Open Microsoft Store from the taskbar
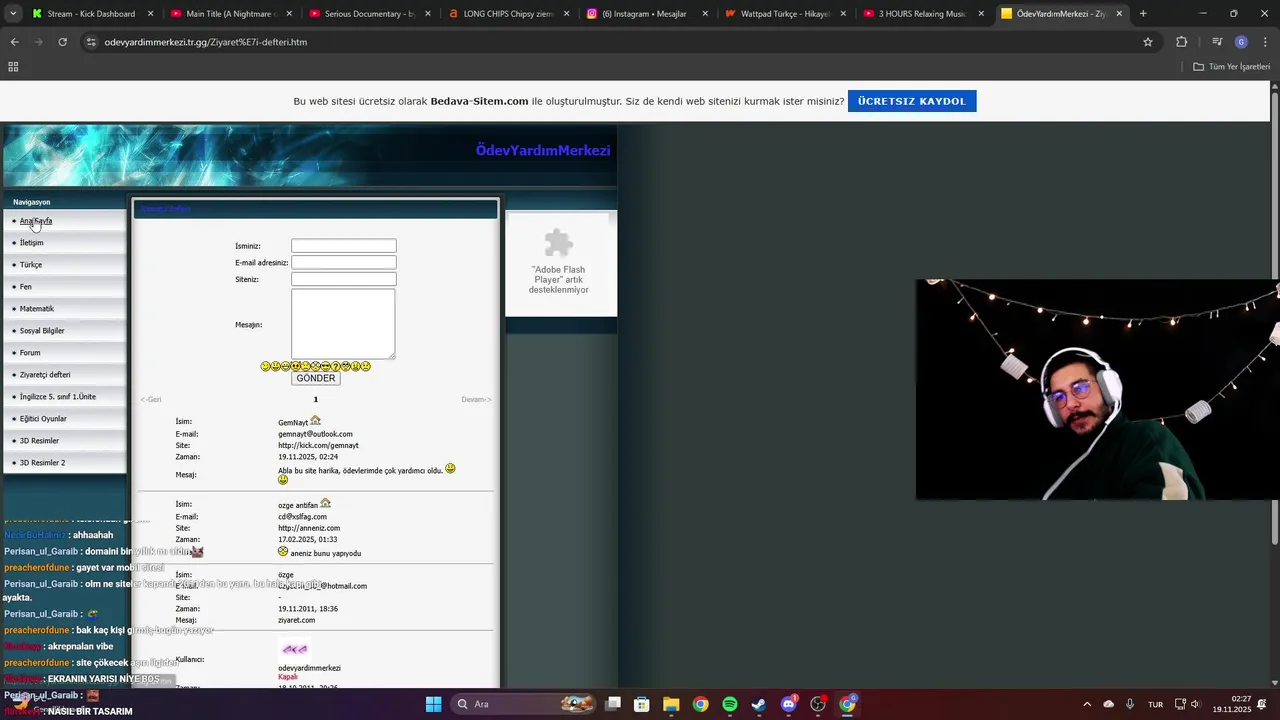The image size is (1280, 720). coord(642,704)
